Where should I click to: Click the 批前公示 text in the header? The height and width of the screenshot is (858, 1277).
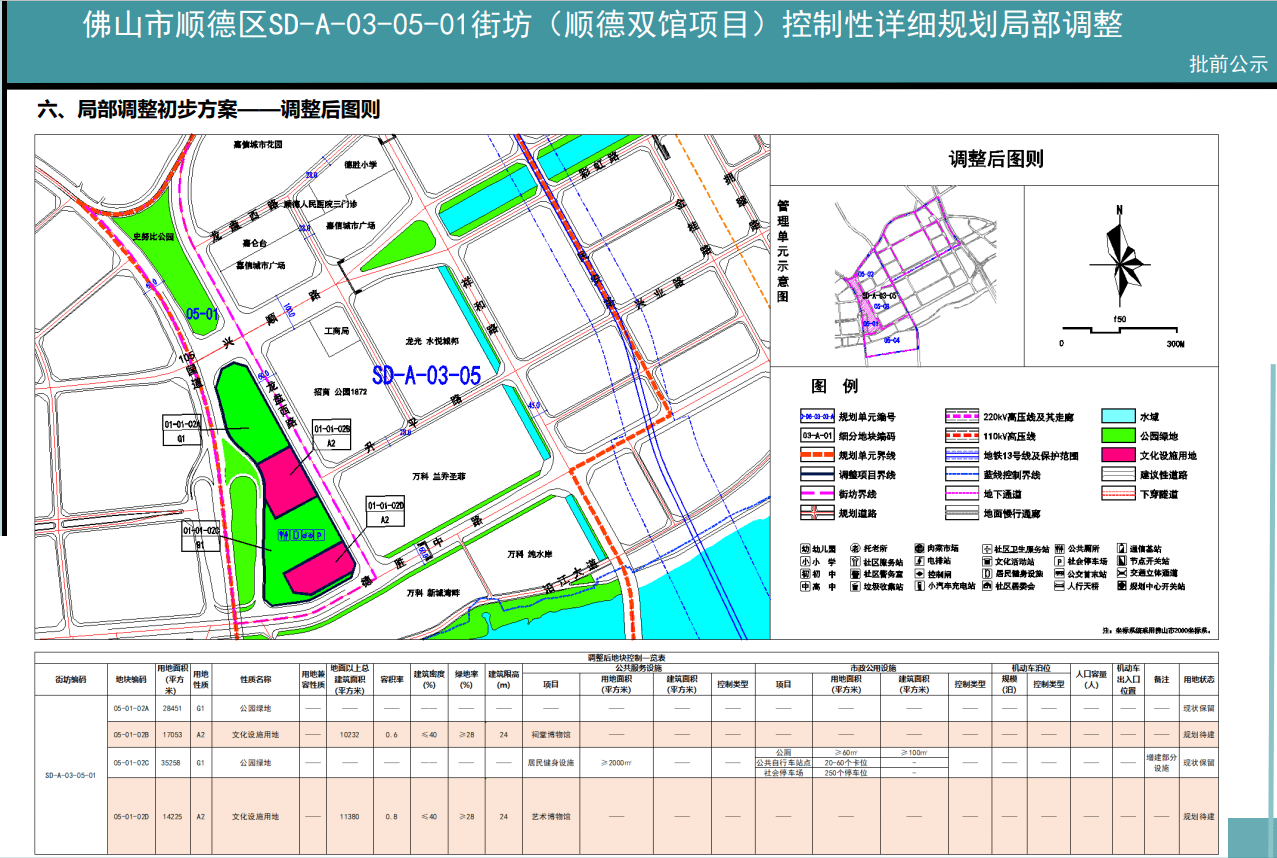[x=1230, y=65]
